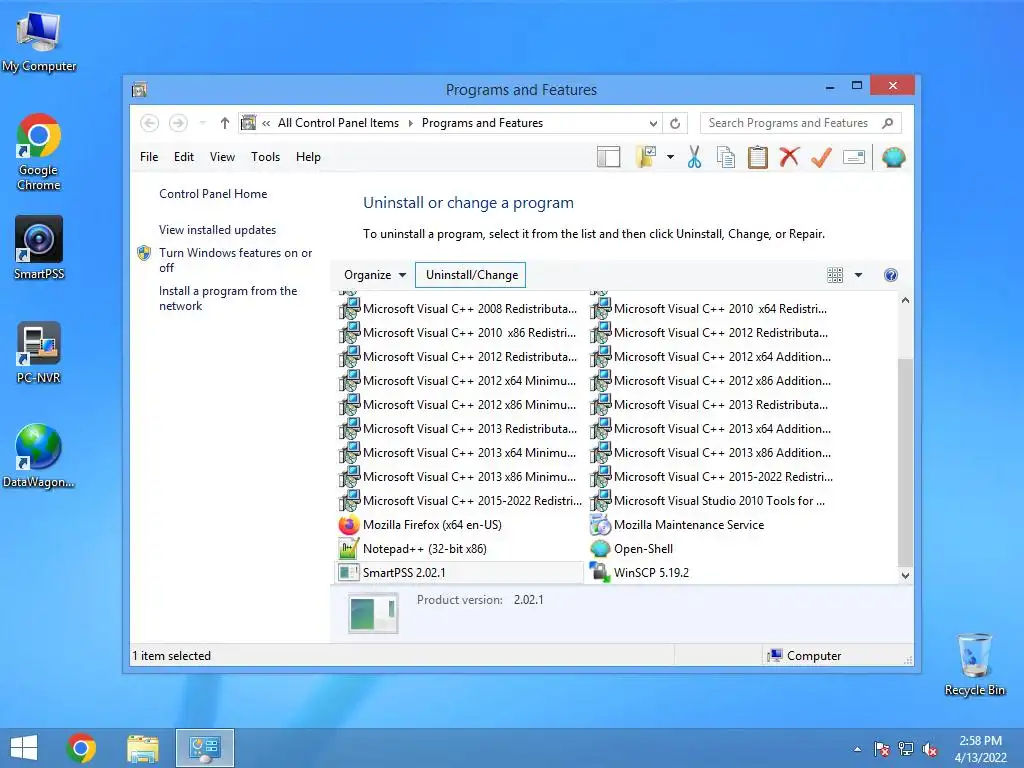
Task: Open the Recycle Bin desktop icon
Action: point(974,664)
